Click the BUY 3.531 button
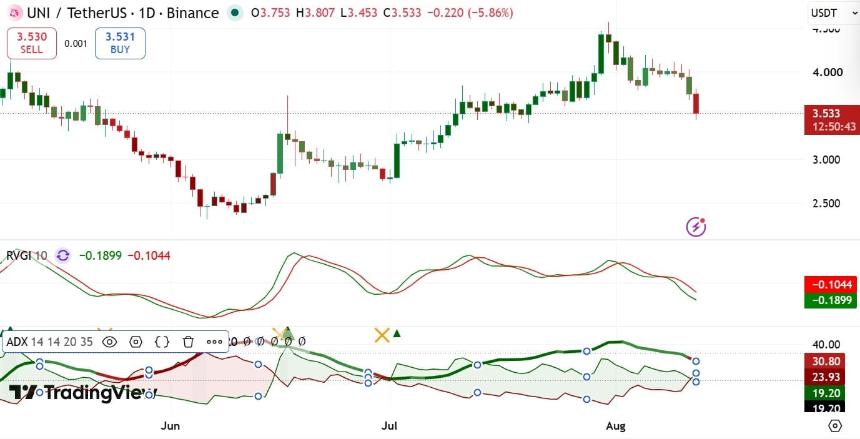The image size is (860, 439). click(120, 43)
